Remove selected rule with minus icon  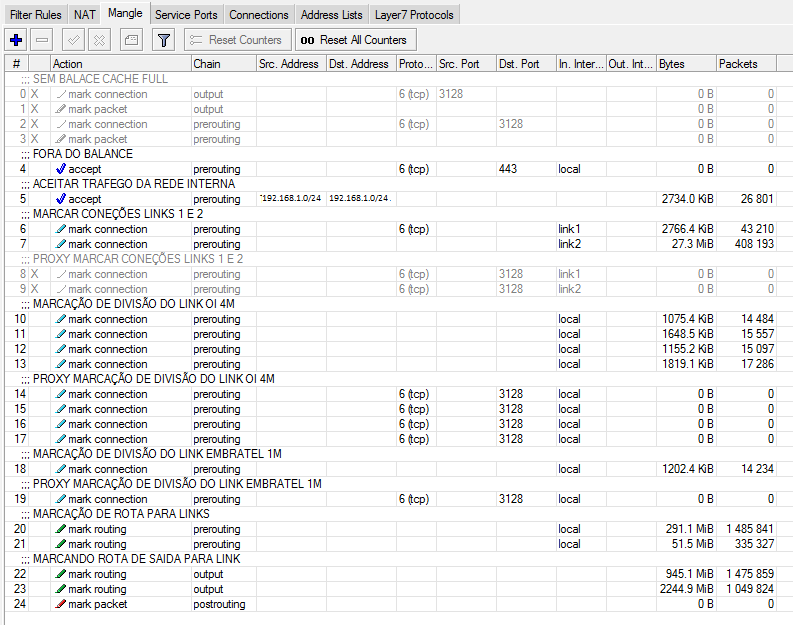[41, 40]
